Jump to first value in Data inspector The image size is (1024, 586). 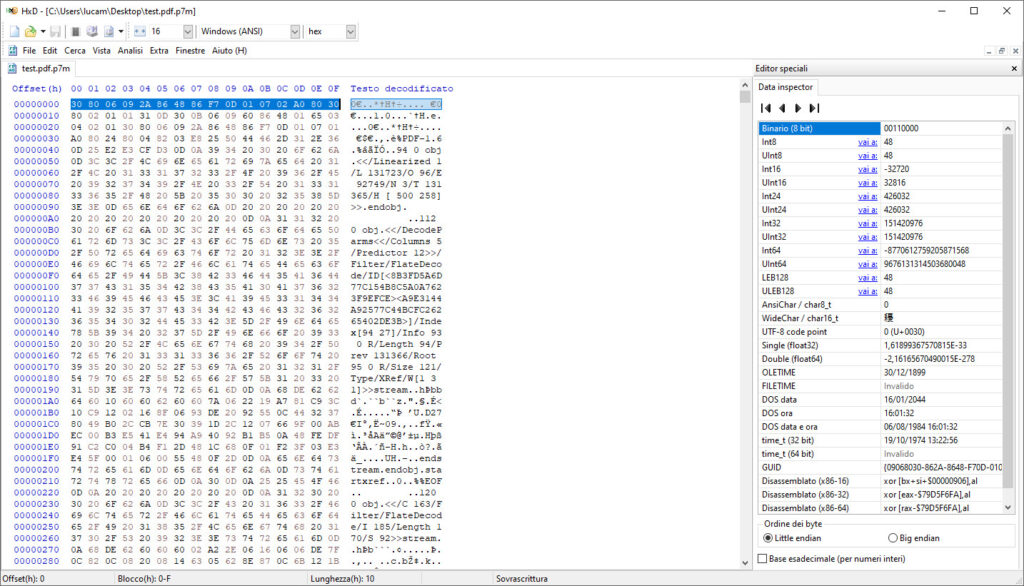point(765,108)
